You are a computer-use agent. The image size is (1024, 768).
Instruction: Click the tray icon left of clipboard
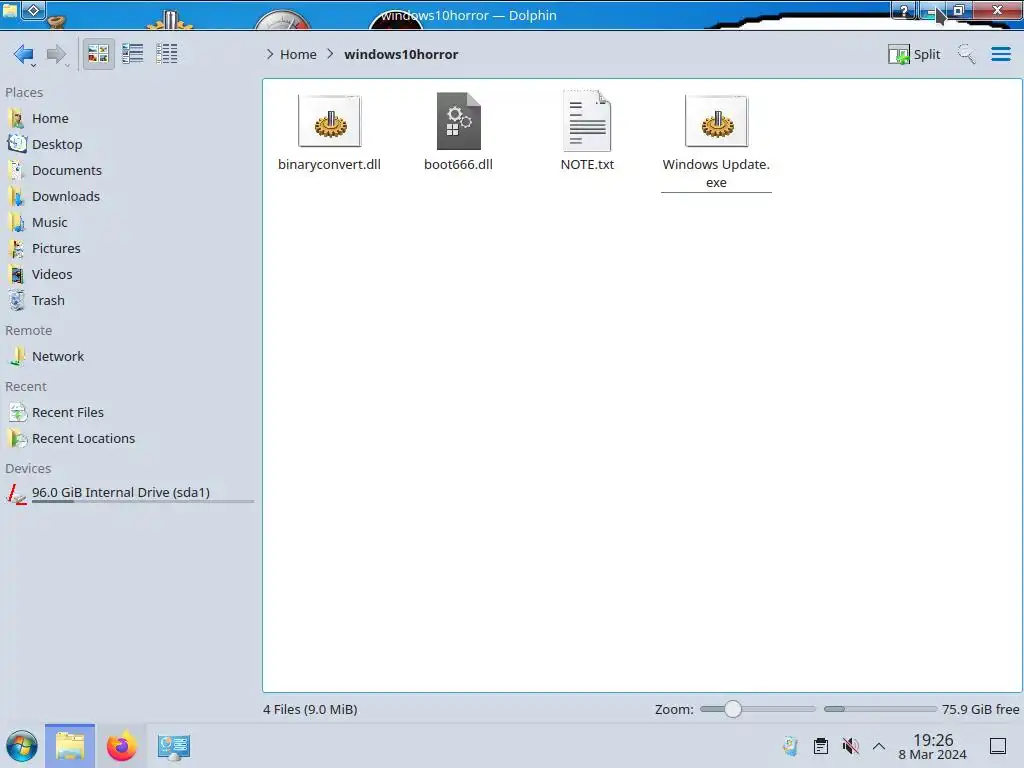point(791,746)
